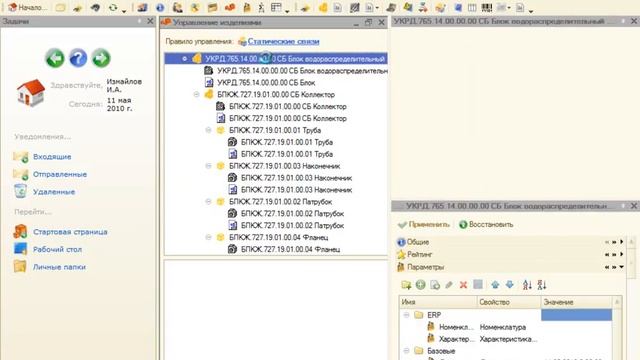Collapse the Базовые parameter group
The height and width of the screenshot is (360, 640).
(407, 351)
